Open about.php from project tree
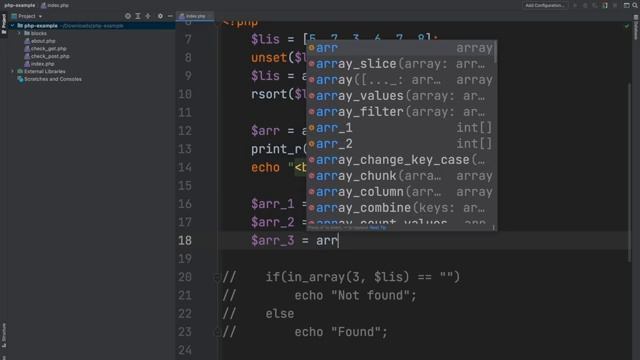This screenshot has height=360, width=640. 43,41
